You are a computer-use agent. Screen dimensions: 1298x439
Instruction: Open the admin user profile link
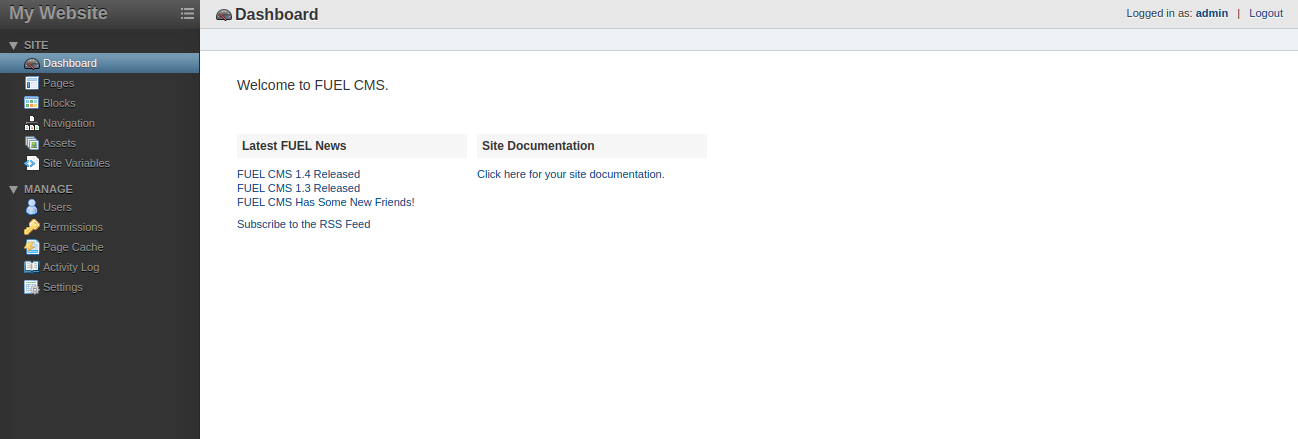point(1211,13)
